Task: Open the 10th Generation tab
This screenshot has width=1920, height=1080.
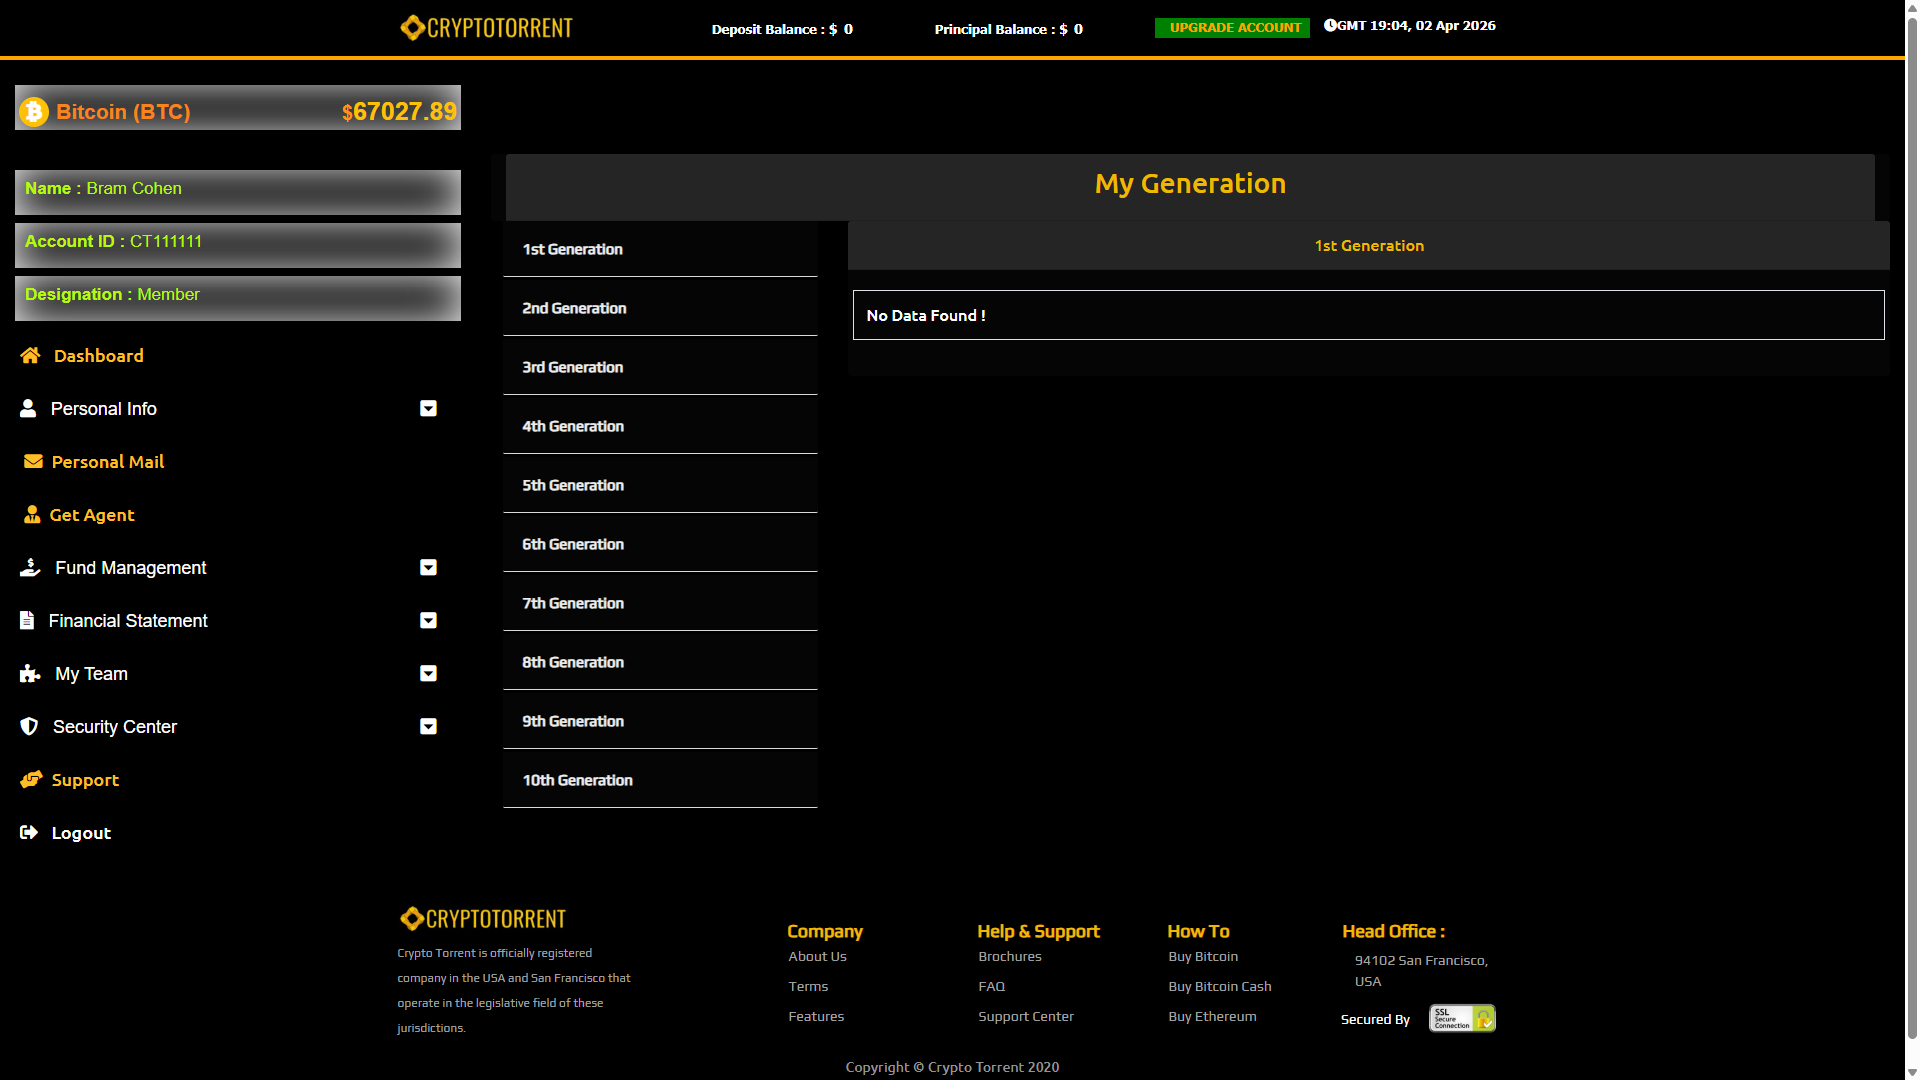Action: click(x=577, y=780)
